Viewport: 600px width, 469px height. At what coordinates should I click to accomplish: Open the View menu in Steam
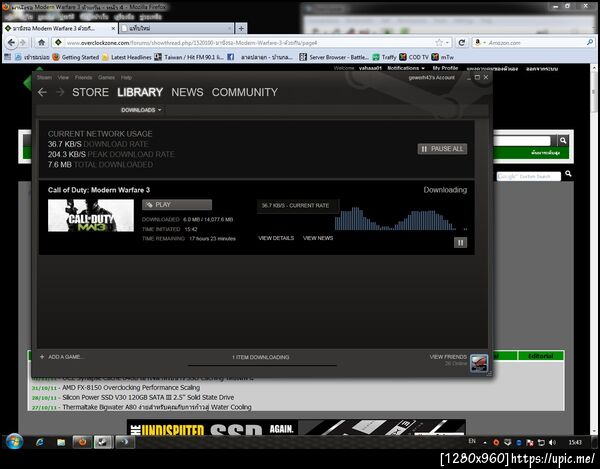[x=63, y=77]
